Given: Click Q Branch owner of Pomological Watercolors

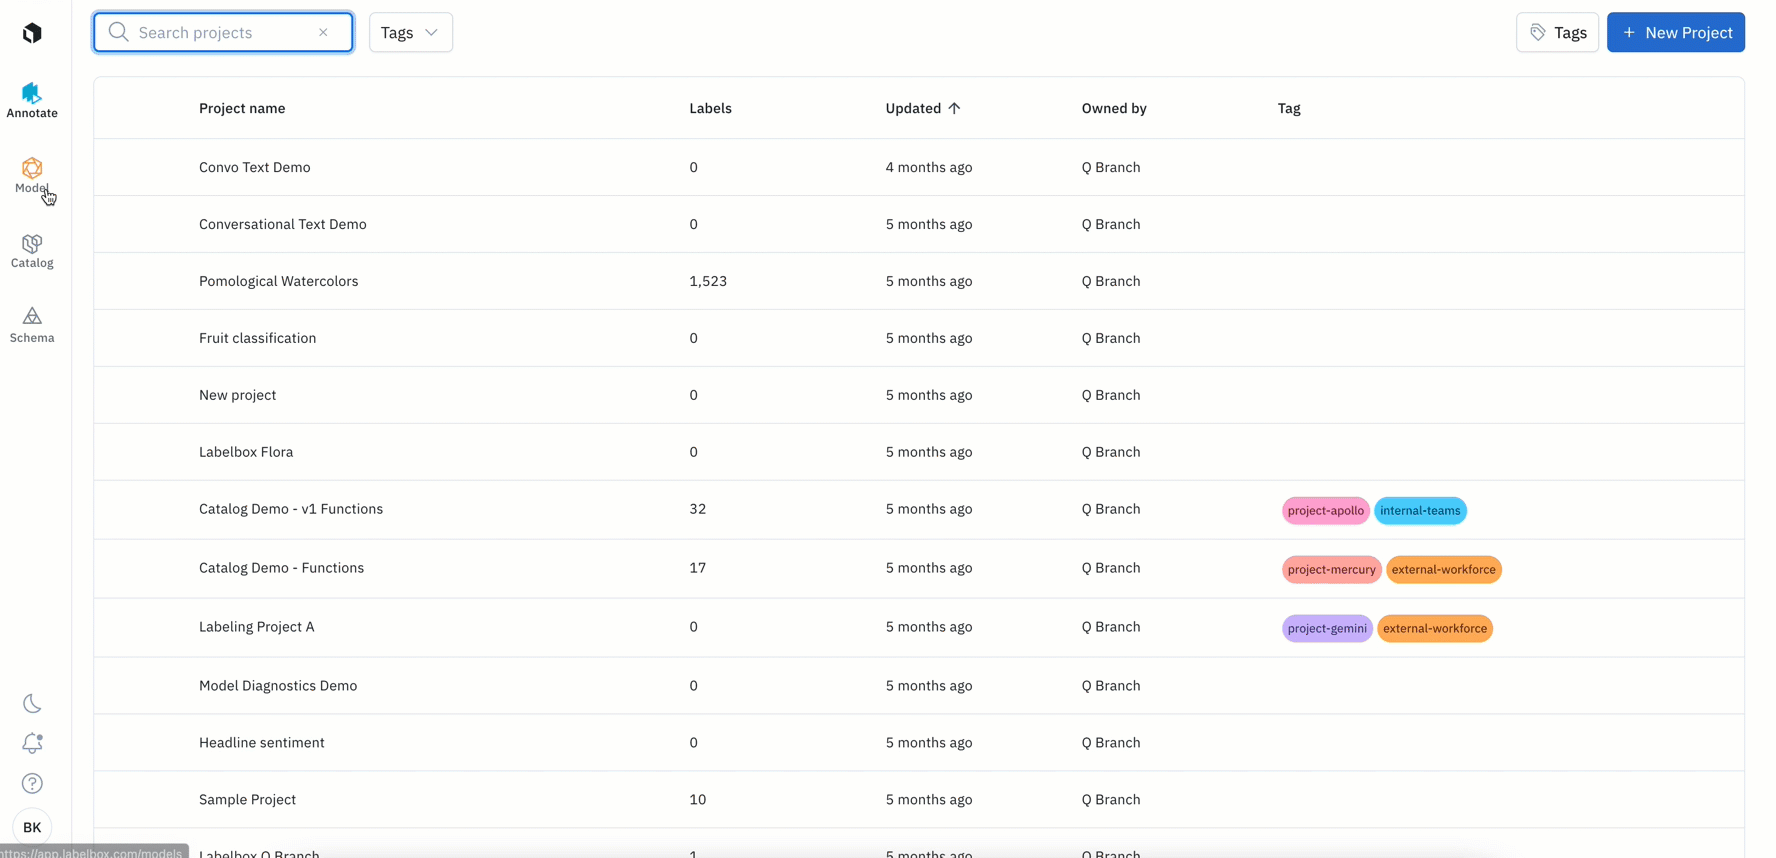Looking at the screenshot, I should [x=1111, y=281].
